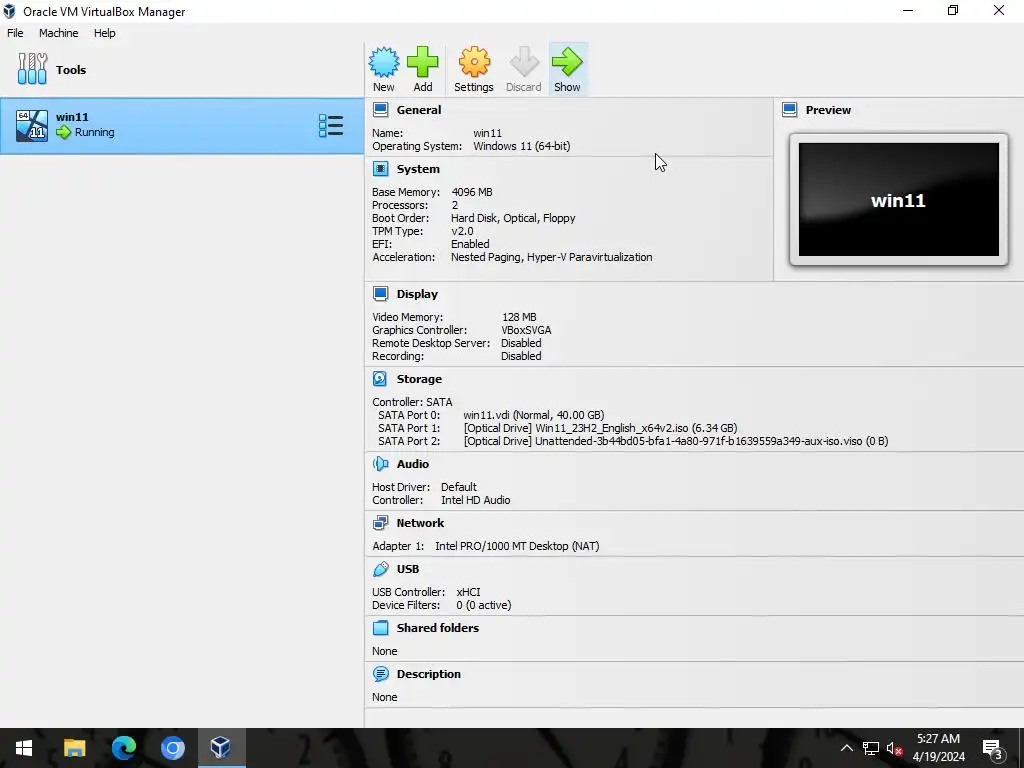Click the win11.vdi SATA Port 0 entry
The image size is (1024, 768).
click(x=534, y=415)
